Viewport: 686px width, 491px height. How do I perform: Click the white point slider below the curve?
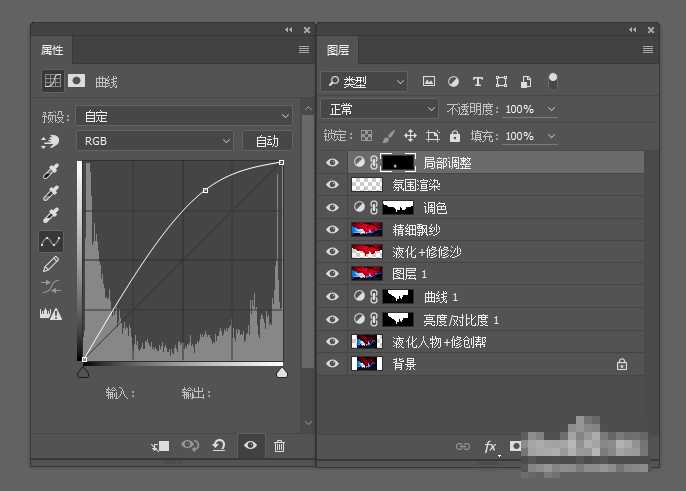282,372
